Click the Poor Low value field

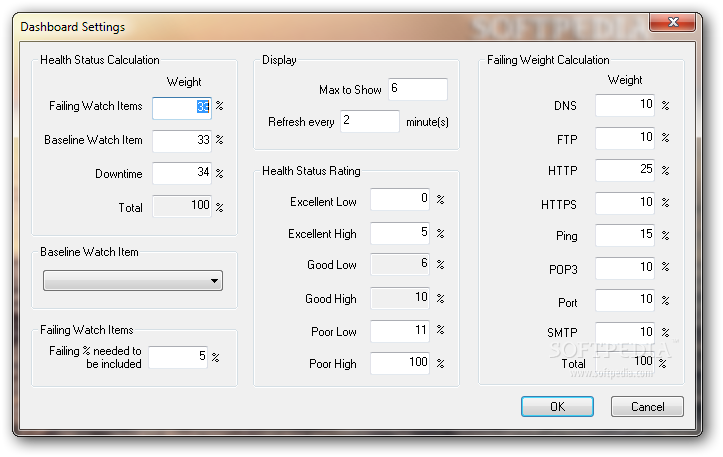(400, 331)
